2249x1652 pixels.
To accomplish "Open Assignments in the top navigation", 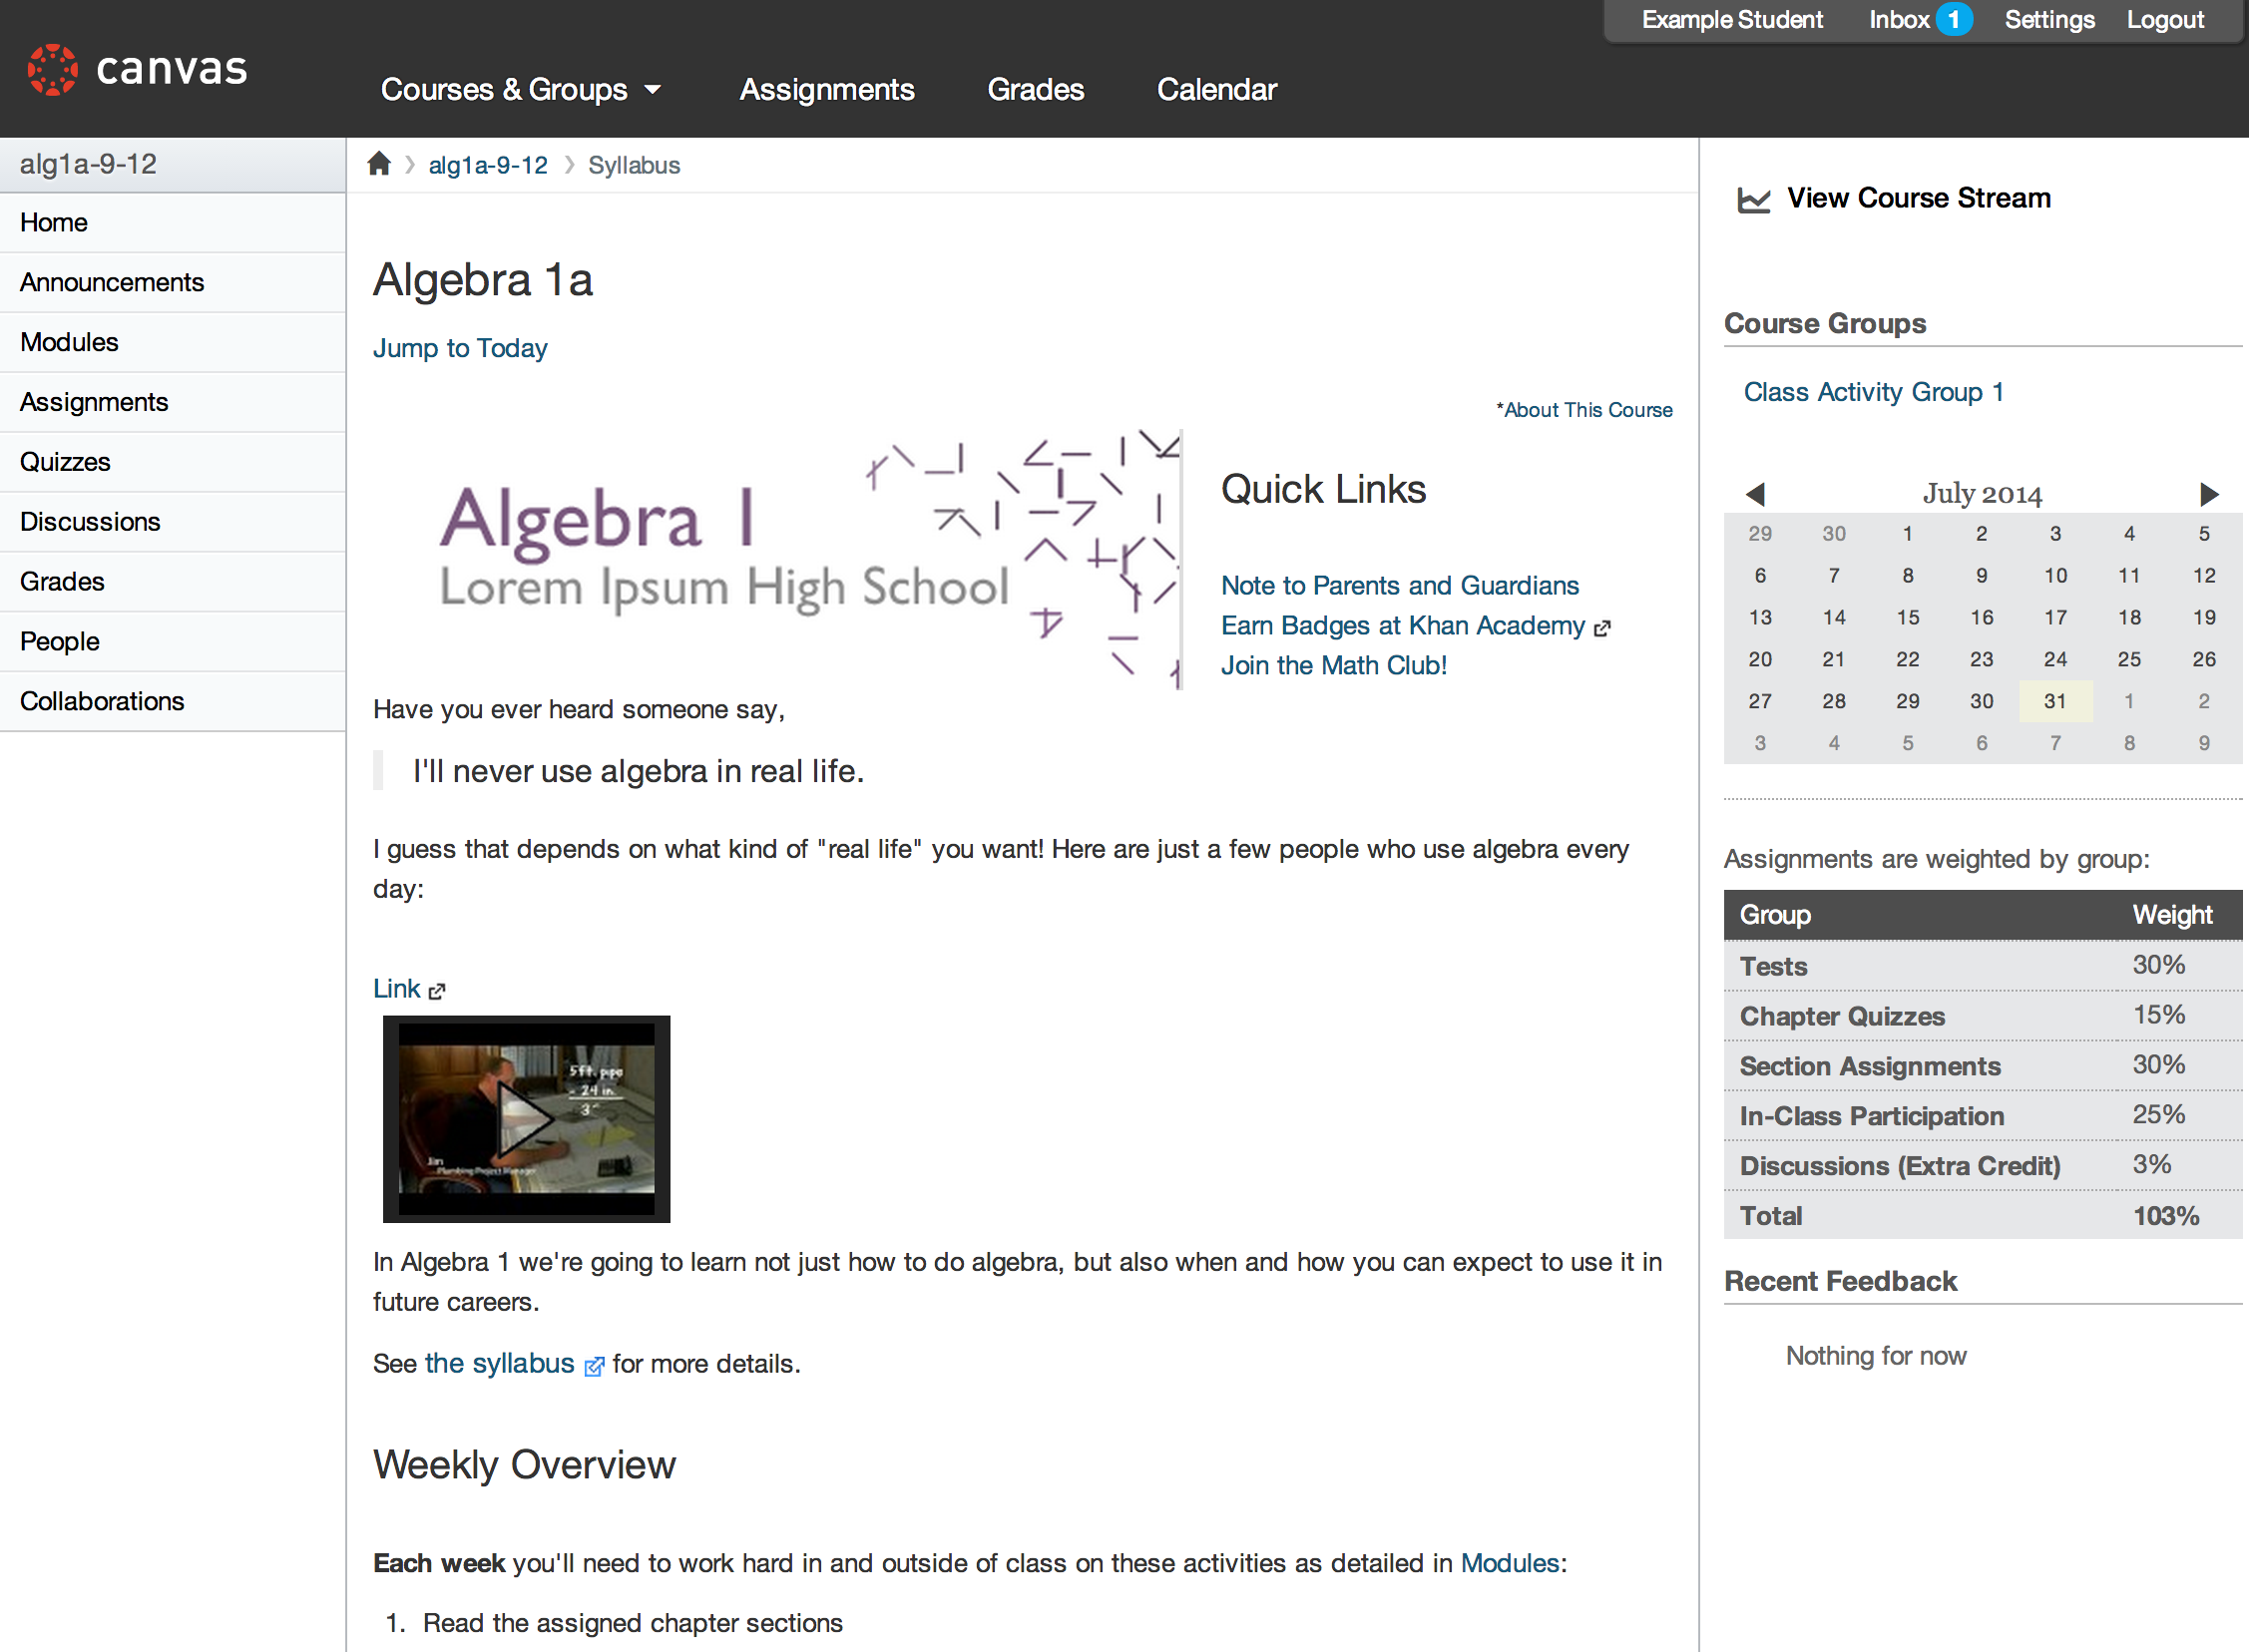I will click(x=827, y=90).
